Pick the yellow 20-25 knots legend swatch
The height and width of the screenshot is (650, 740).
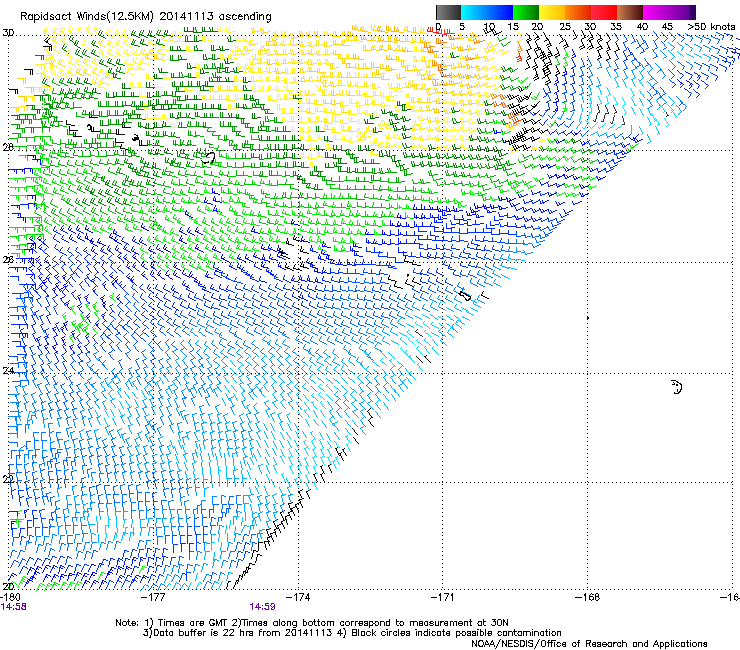(552, 12)
